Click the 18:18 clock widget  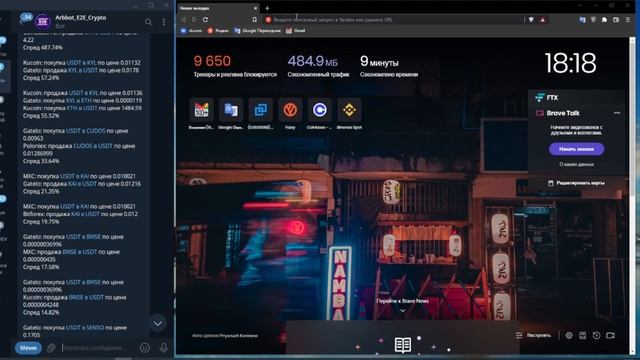click(570, 63)
